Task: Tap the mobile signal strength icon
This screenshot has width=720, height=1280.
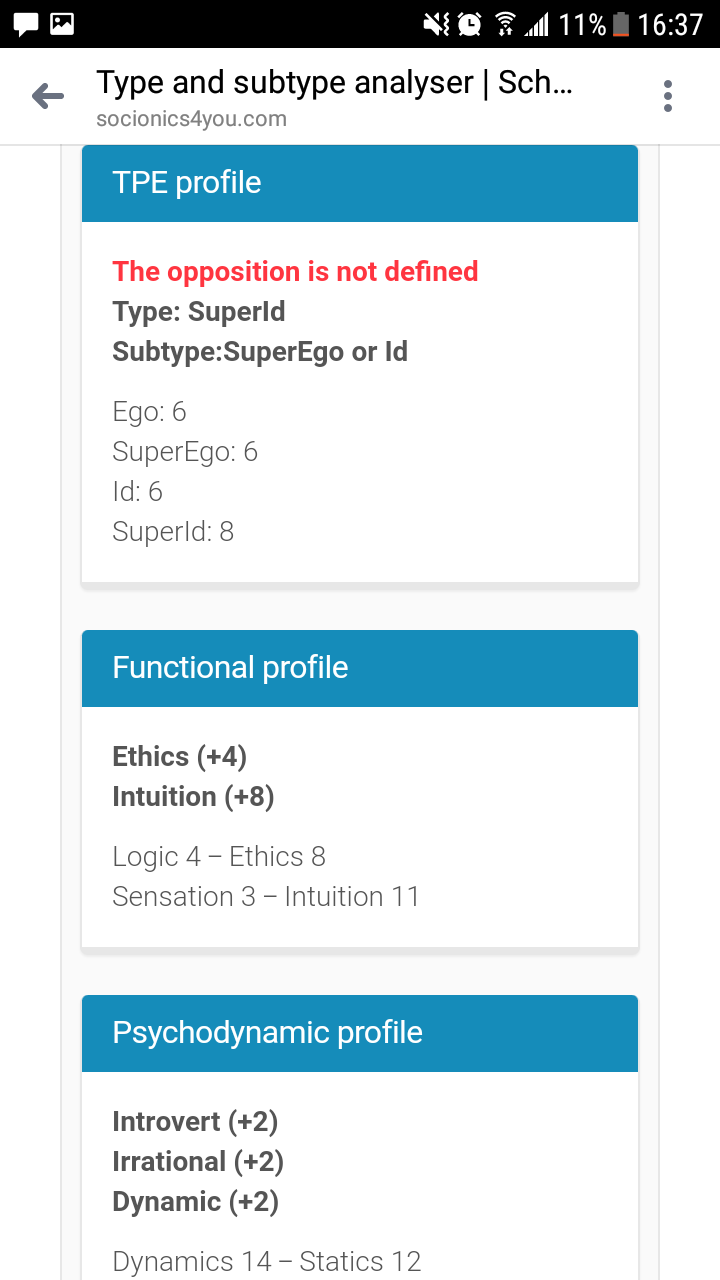Action: [537, 24]
